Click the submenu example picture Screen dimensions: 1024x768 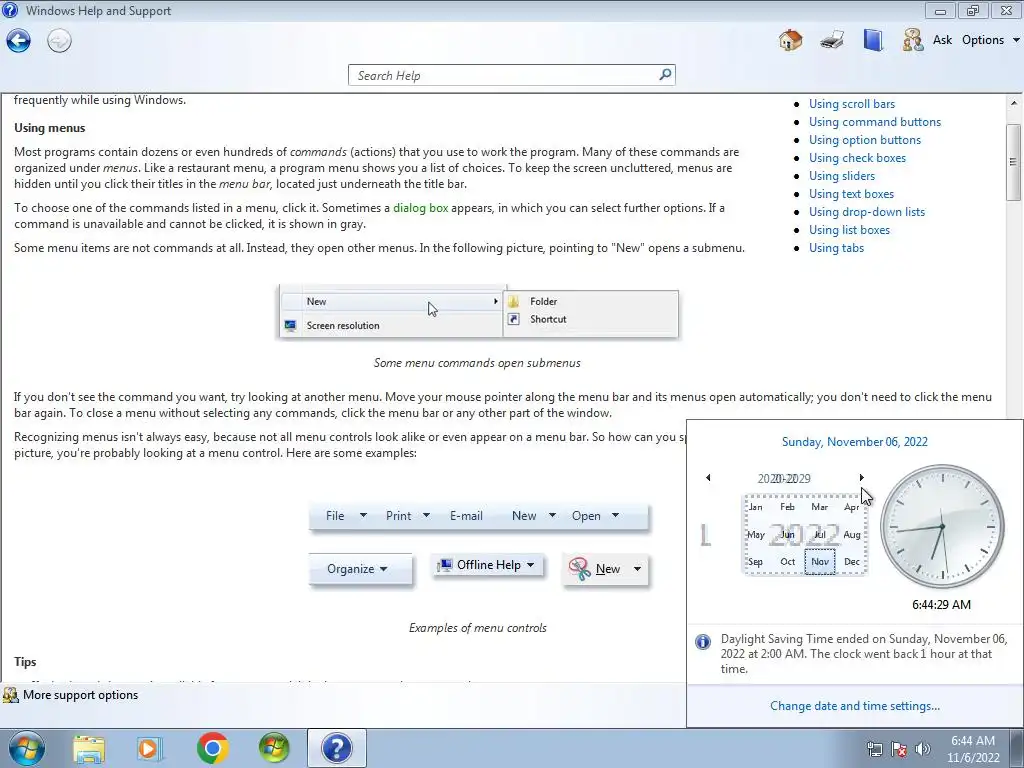pyautogui.click(x=479, y=312)
